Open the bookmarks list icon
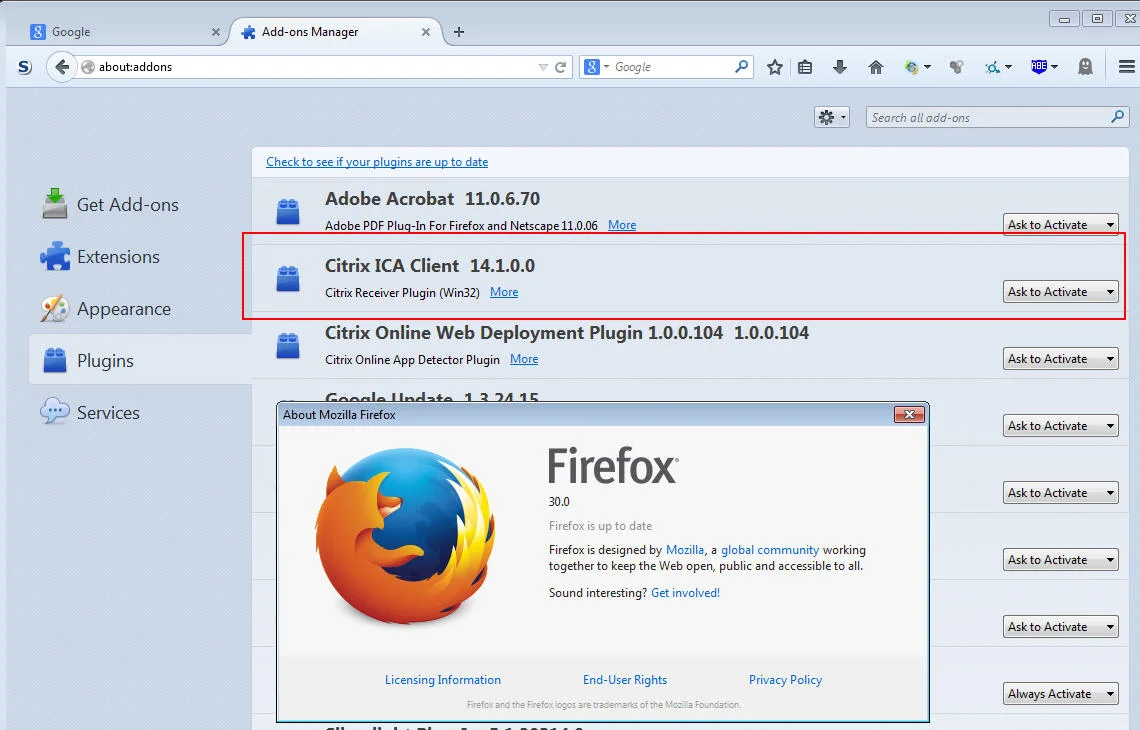 [x=805, y=67]
